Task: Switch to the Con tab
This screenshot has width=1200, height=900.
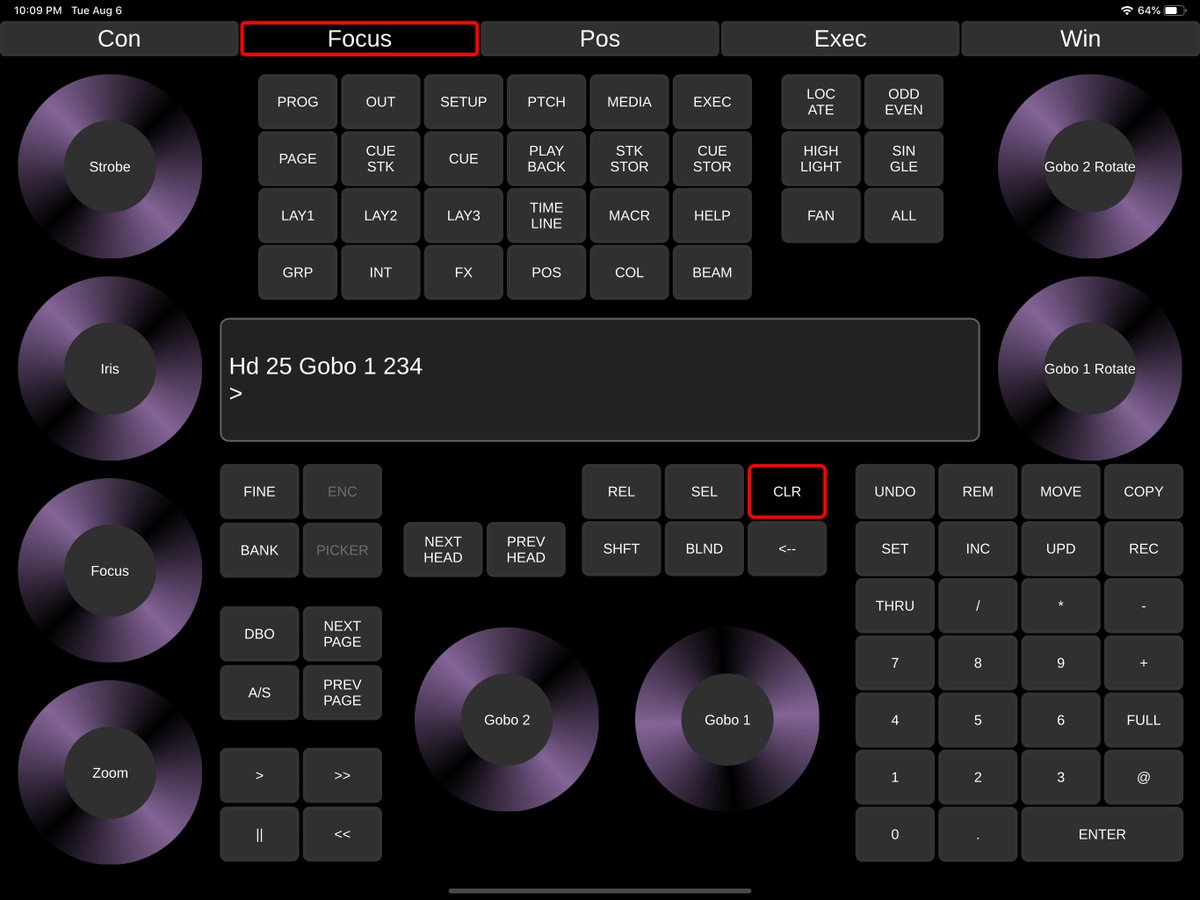Action: [x=119, y=39]
